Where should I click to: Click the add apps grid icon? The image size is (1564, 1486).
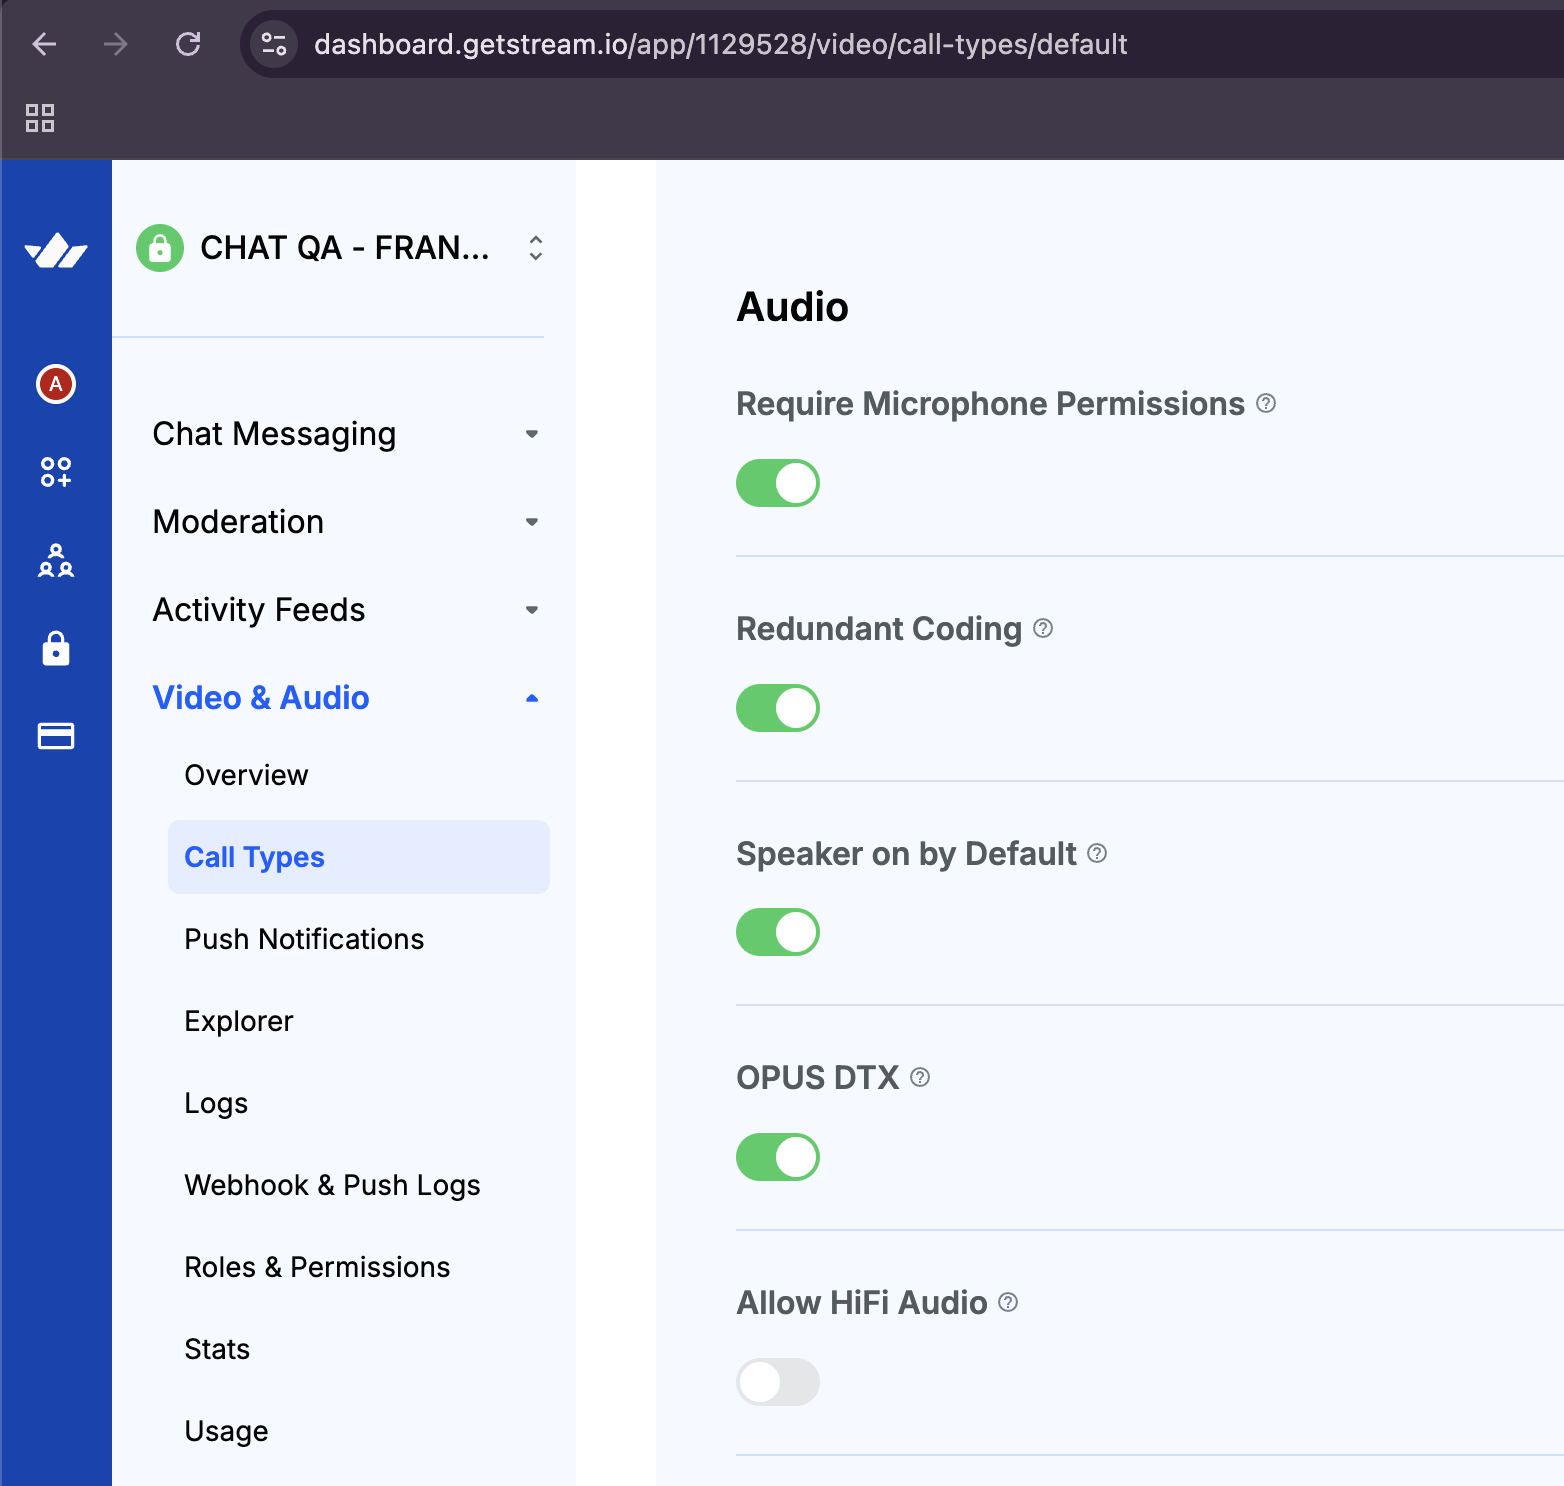56,472
